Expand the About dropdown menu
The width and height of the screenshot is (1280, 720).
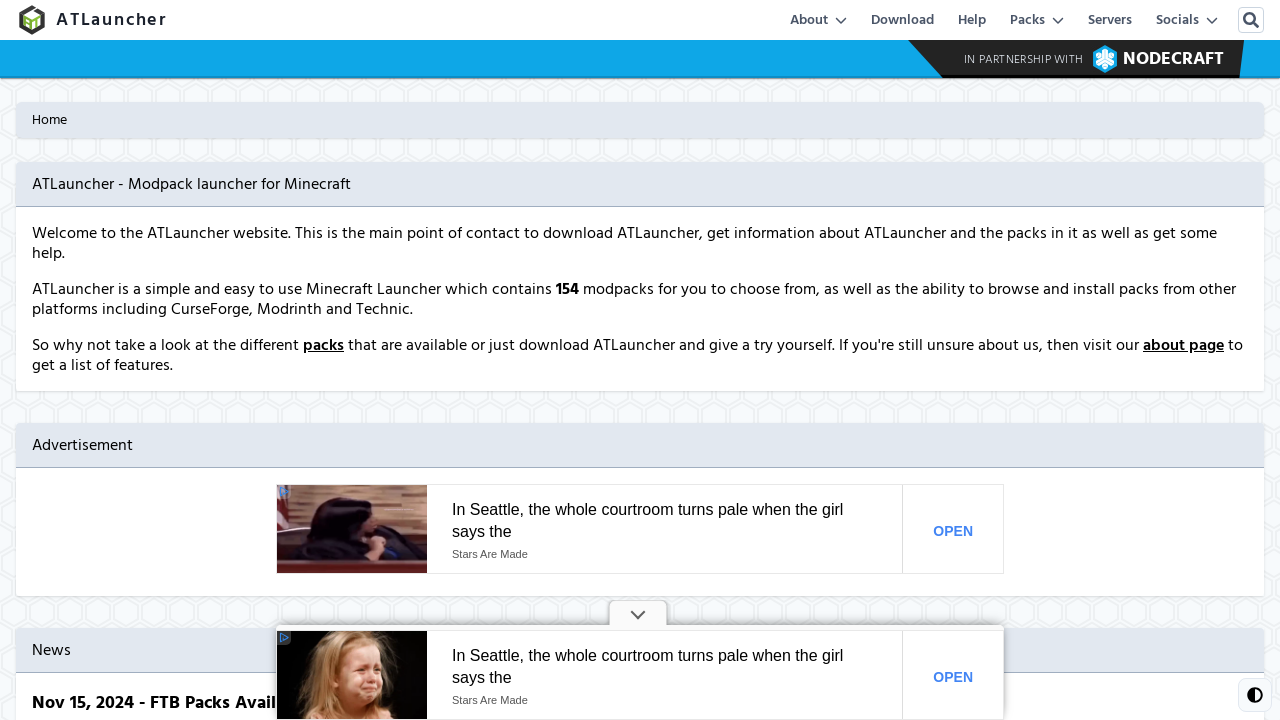pos(818,20)
